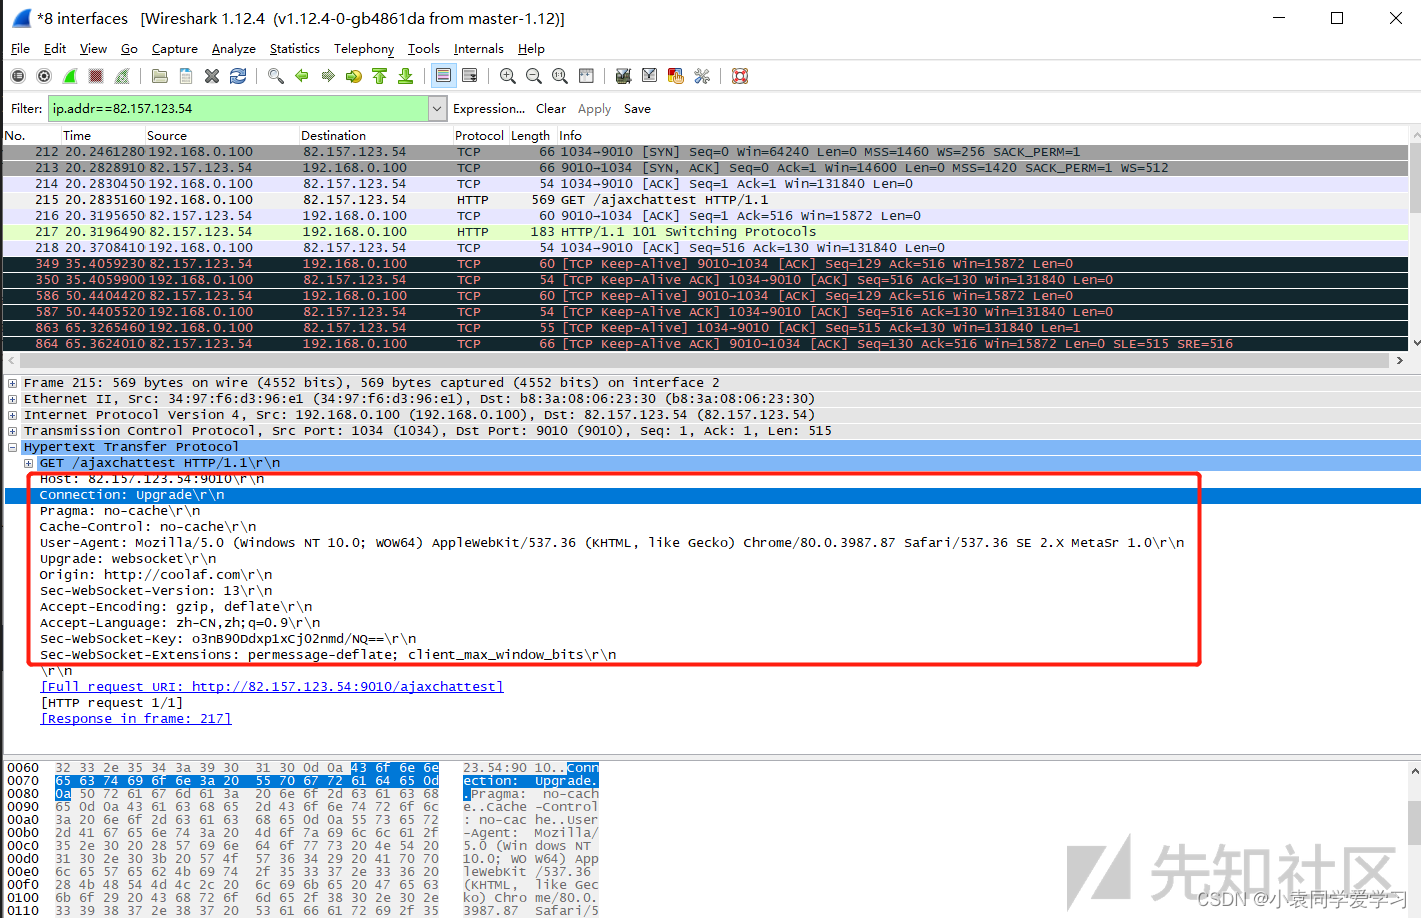The image size is (1421, 918).
Task: Restart the running live capture
Action: pyautogui.click(x=122, y=76)
